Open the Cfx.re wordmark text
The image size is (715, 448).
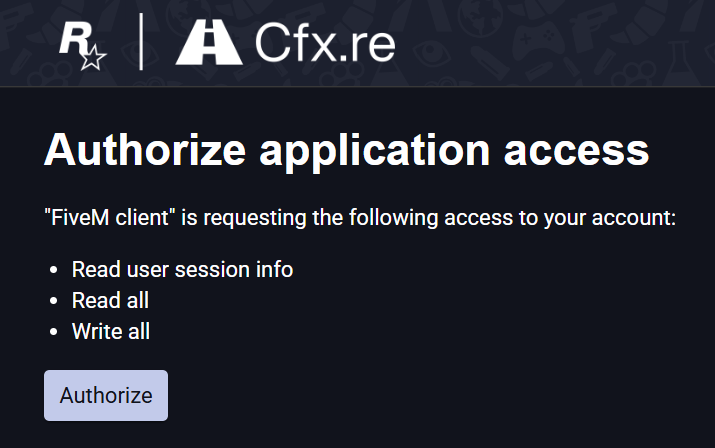(x=325, y=42)
